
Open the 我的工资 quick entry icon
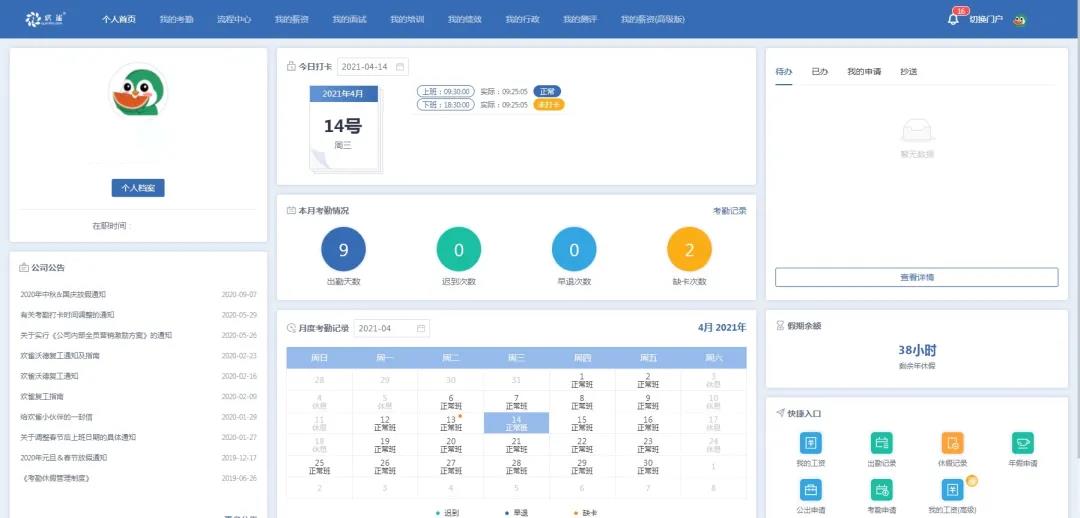[810, 443]
